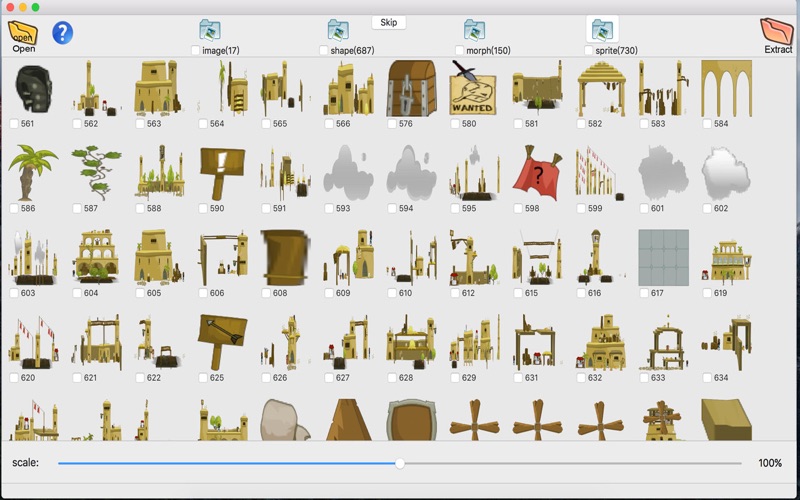The width and height of the screenshot is (800, 500).
Task: Select the red flag towers sprite 620
Action: pyautogui.click(x=34, y=342)
